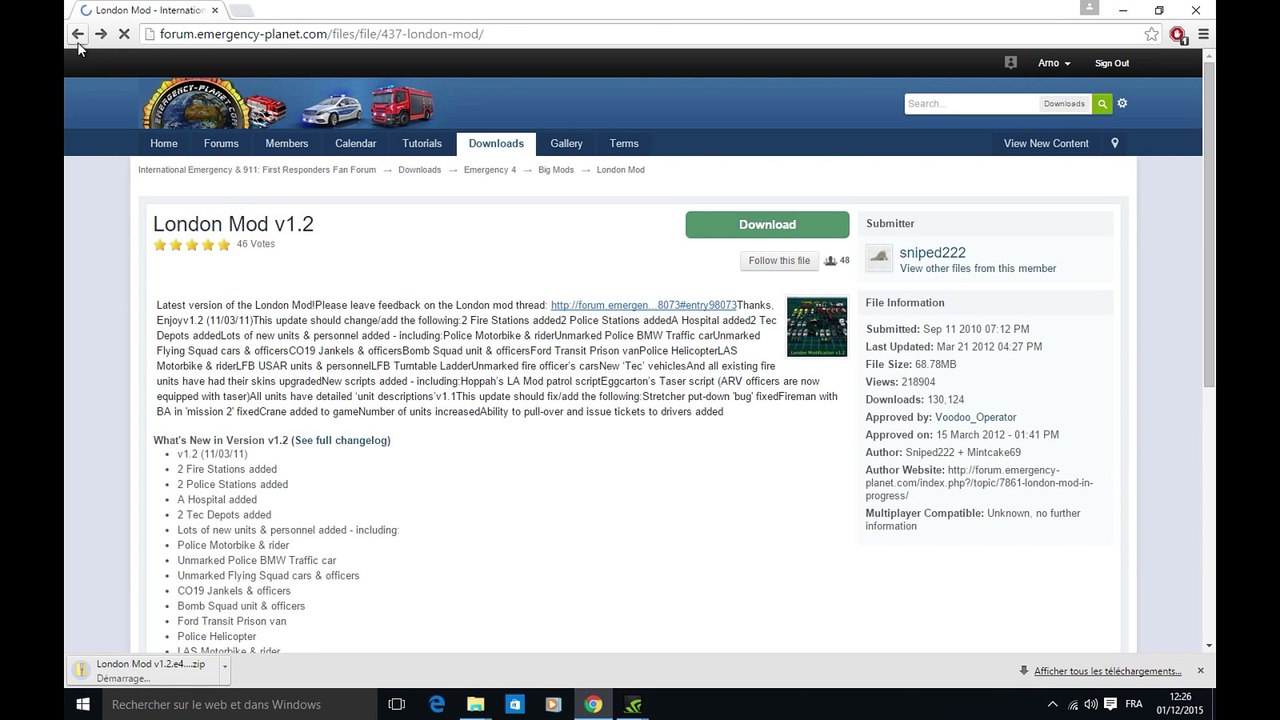Click the address bar URL field

click(x=640, y=34)
